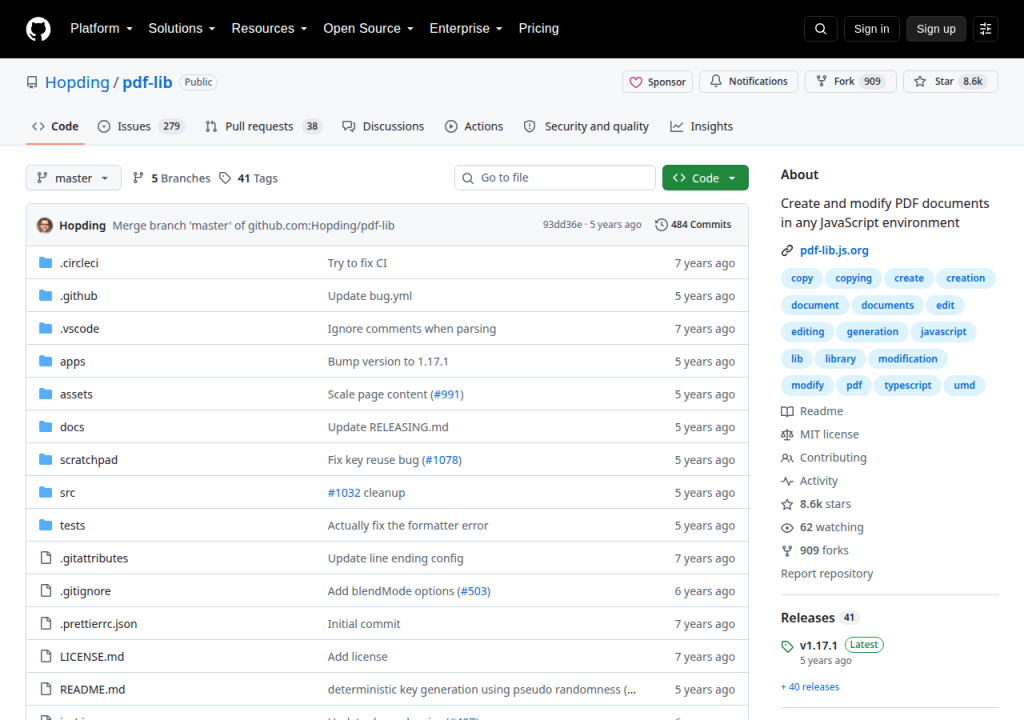Screen dimensions: 1024x720
Task: Select the Code tab
Action: pyautogui.click(x=56, y=127)
